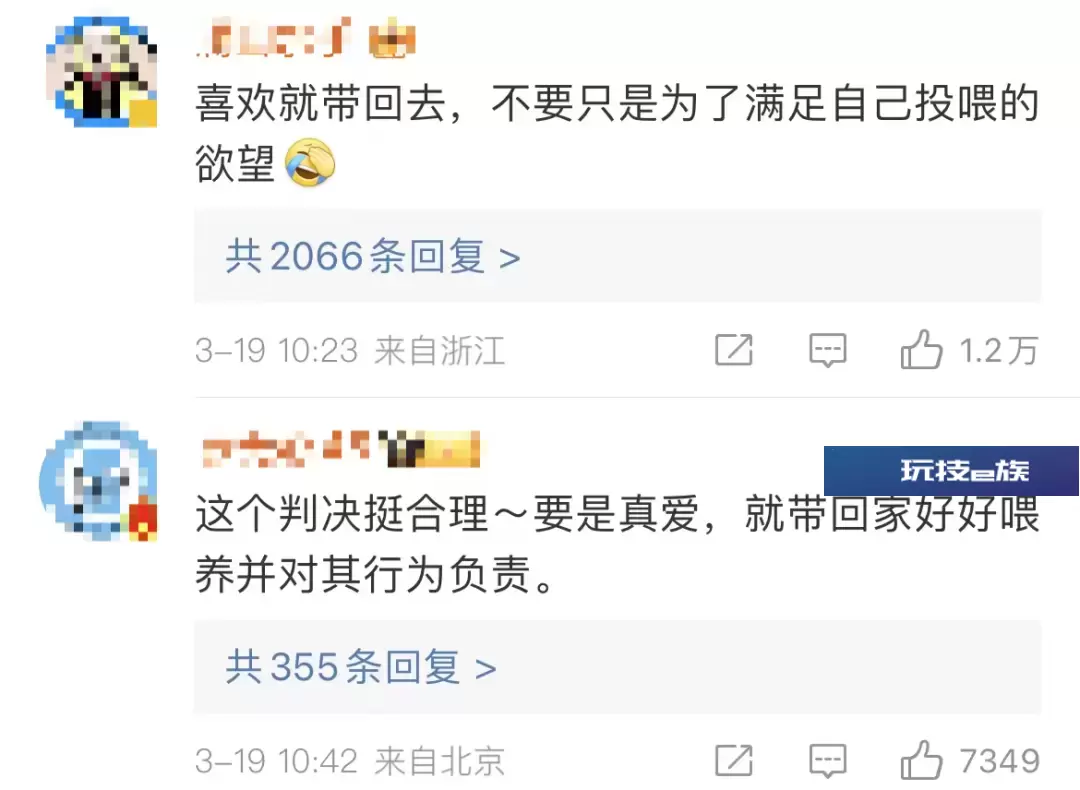
Task: Select comment text starting 这个判决挺合理
Action: (x=617, y=544)
